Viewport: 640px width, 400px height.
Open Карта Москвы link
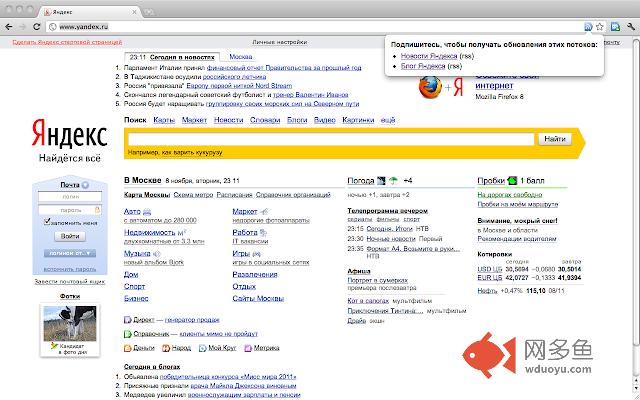click(x=147, y=195)
